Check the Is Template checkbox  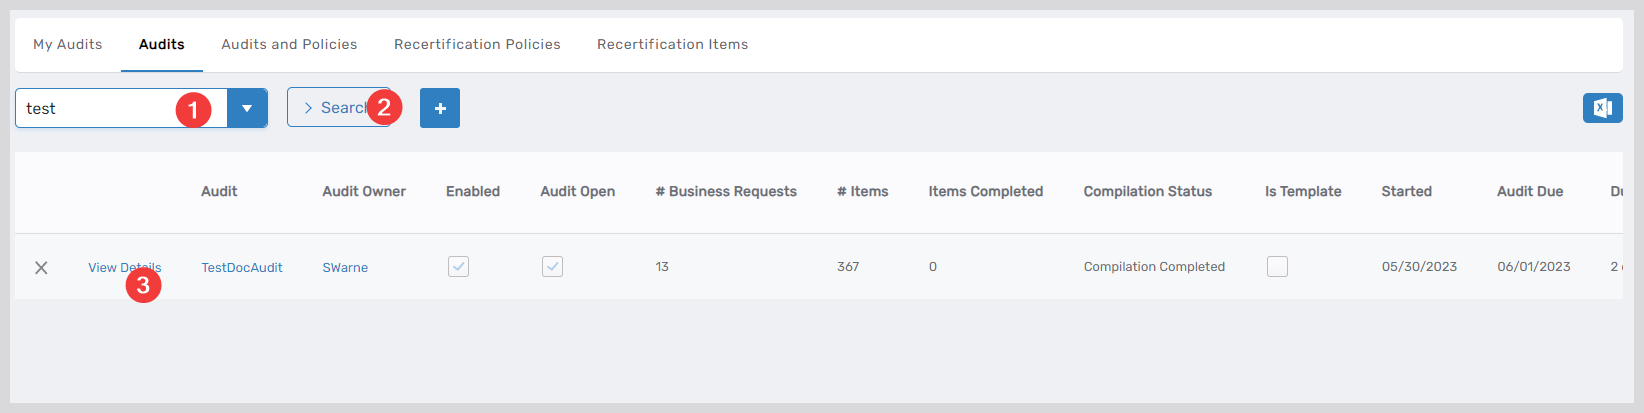click(x=1277, y=267)
